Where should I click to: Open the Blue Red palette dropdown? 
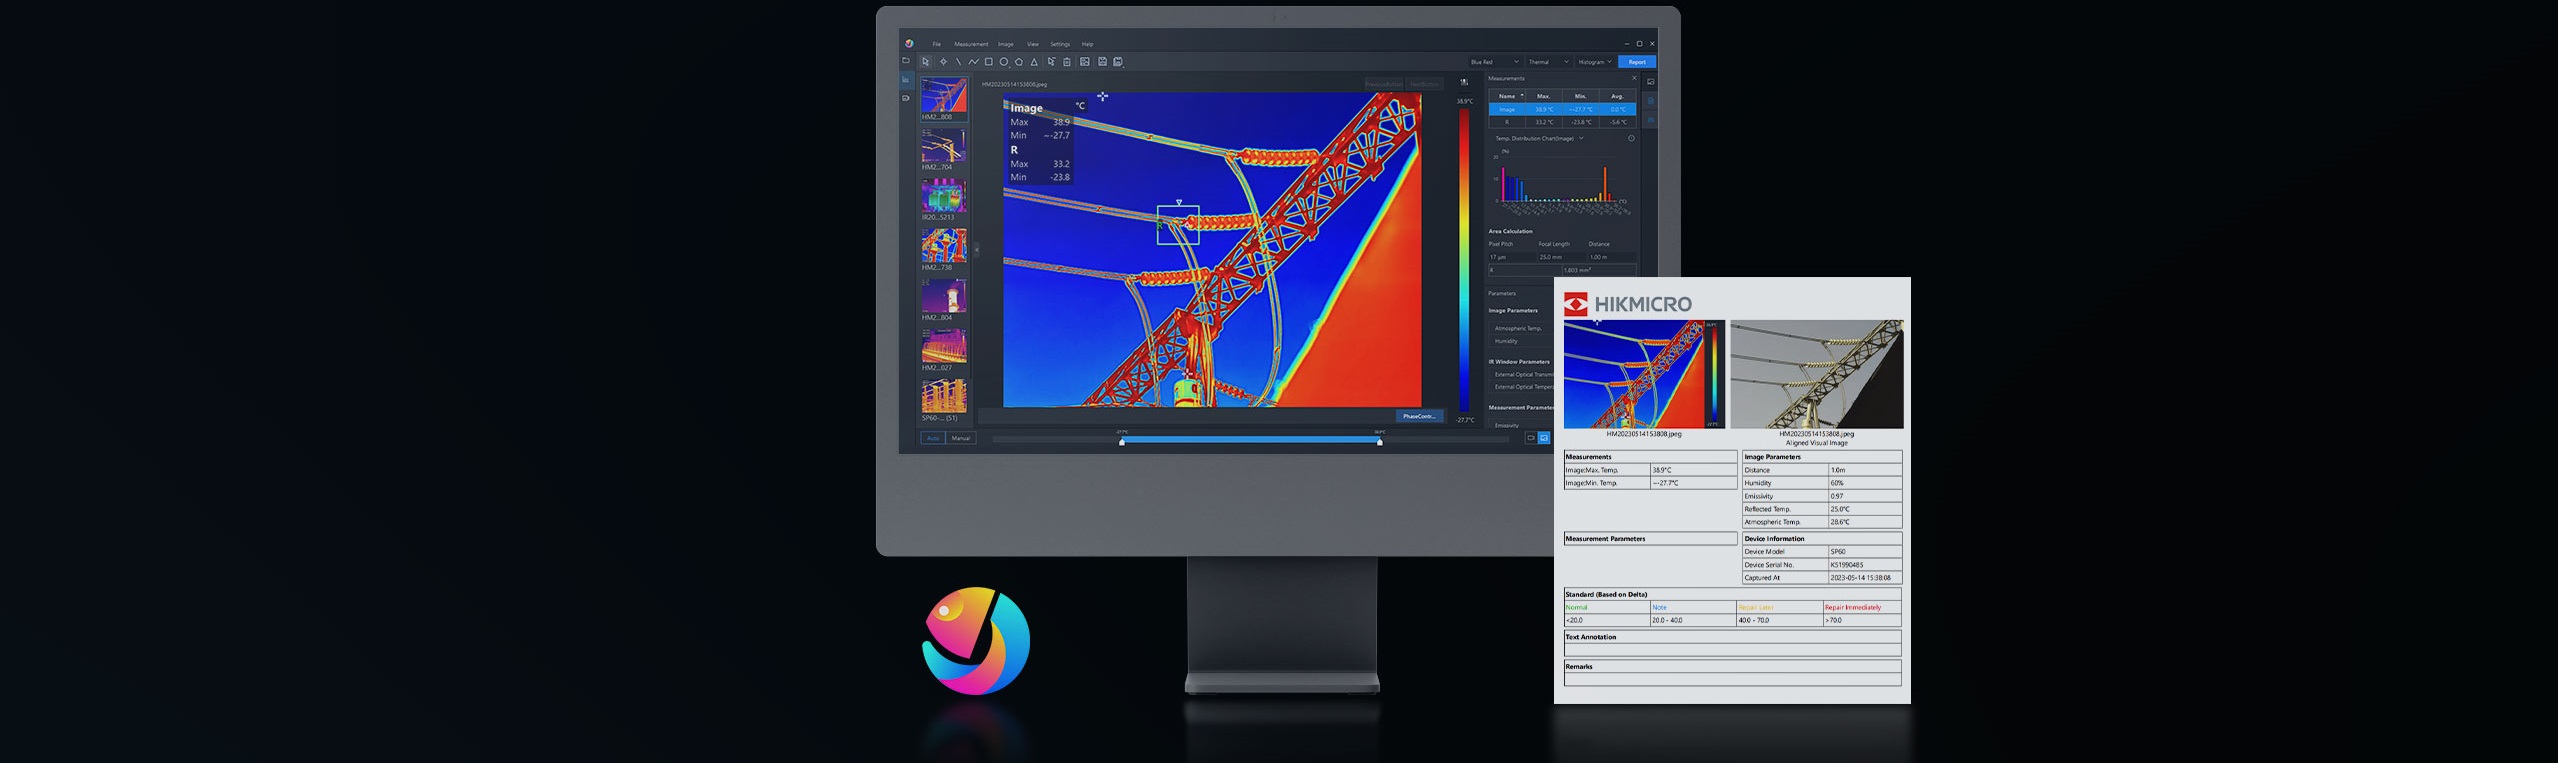pyautogui.click(x=1494, y=62)
